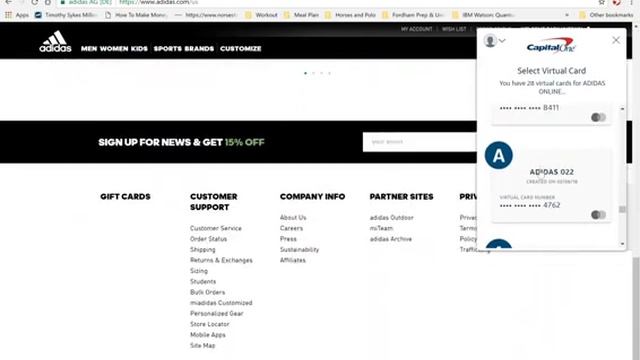Open the Fordham Prep bookmarks folder

point(413,15)
